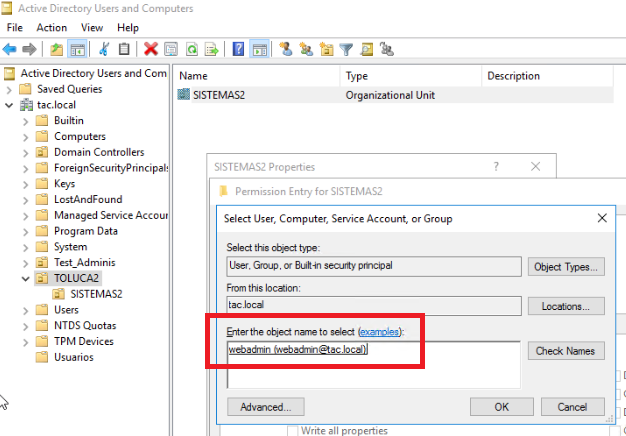This screenshot has height=436, width=626.
Task: Collapse the tac.local domain node
Action: (10, 105)
